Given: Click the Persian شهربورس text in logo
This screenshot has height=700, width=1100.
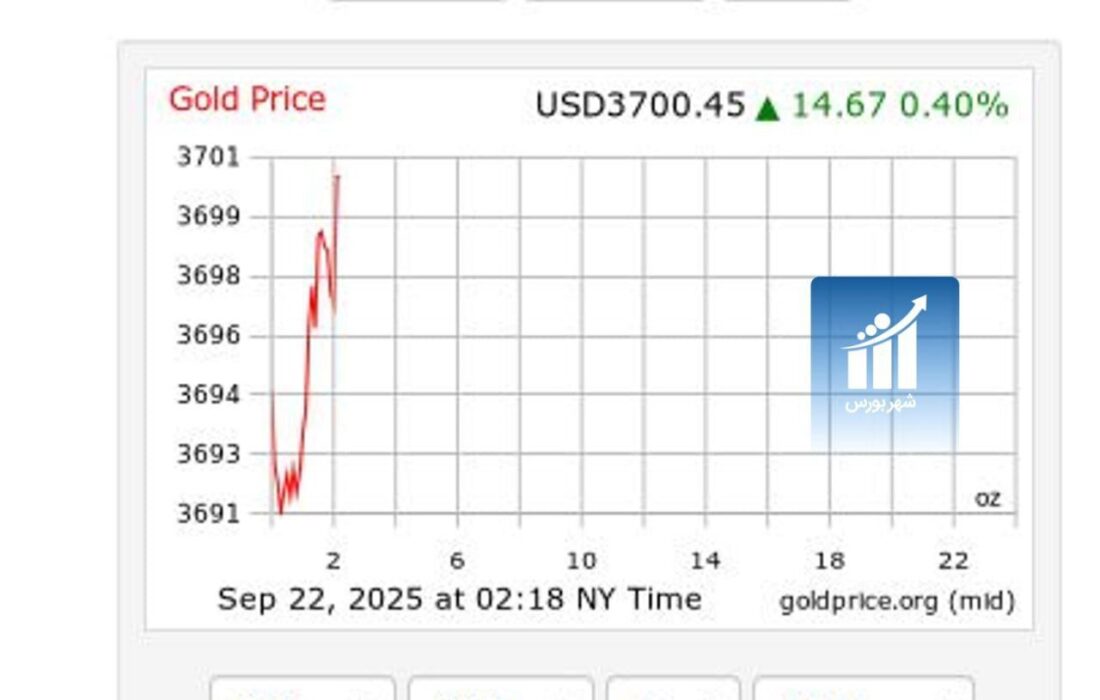Looking at the screenshot, I should (x=880, y=403).
